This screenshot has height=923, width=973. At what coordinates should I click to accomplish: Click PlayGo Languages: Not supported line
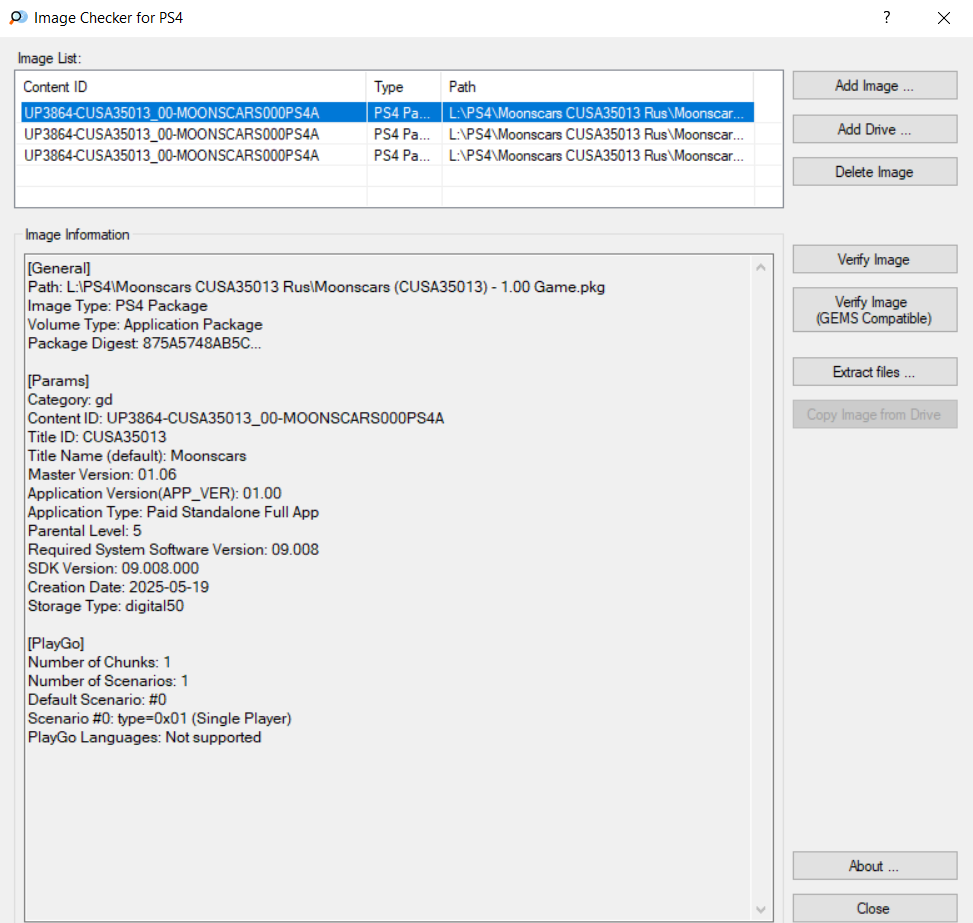[x=145, y=737]
